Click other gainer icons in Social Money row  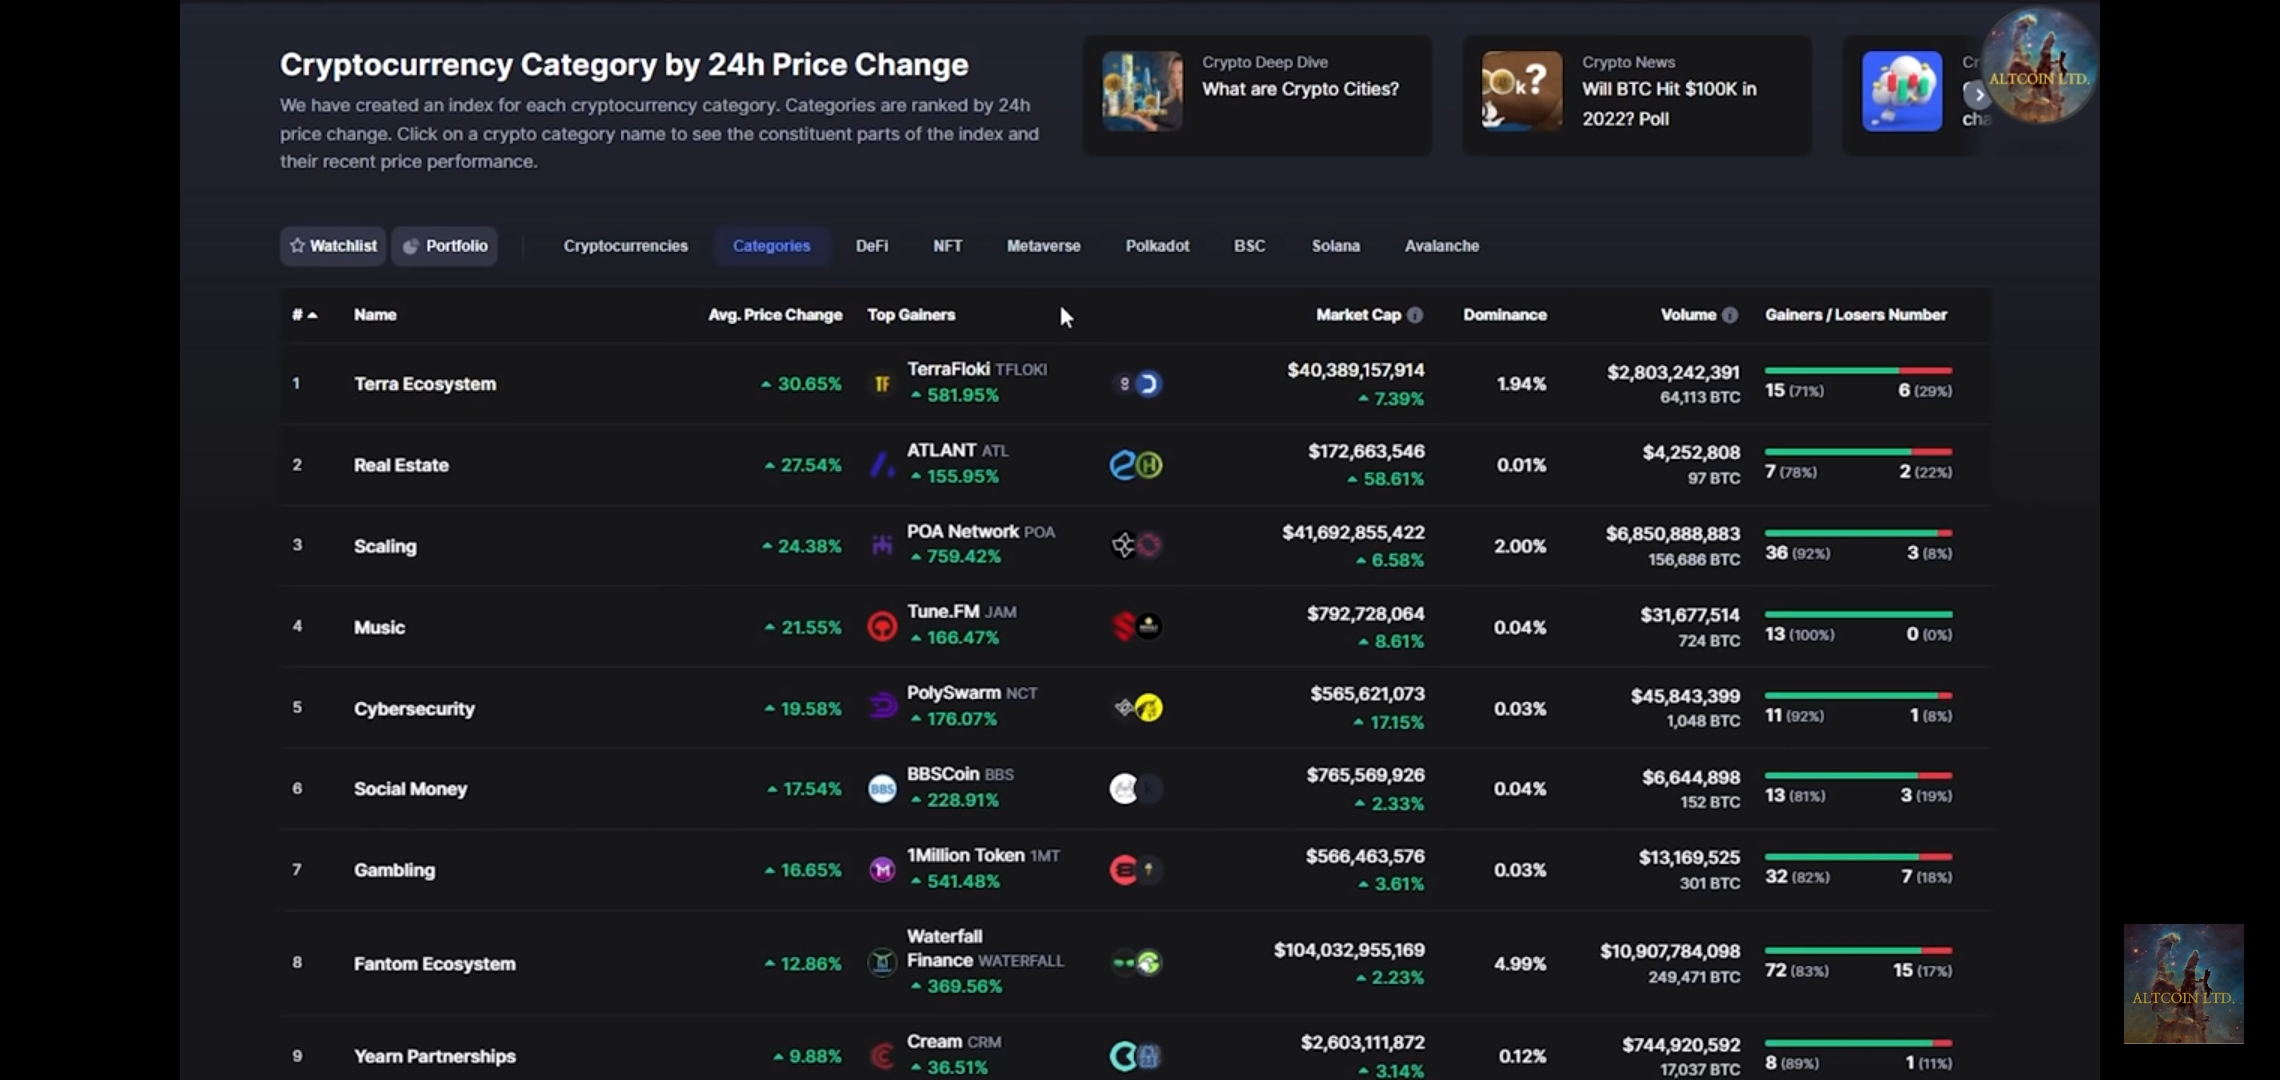(x=1137, y=789)
